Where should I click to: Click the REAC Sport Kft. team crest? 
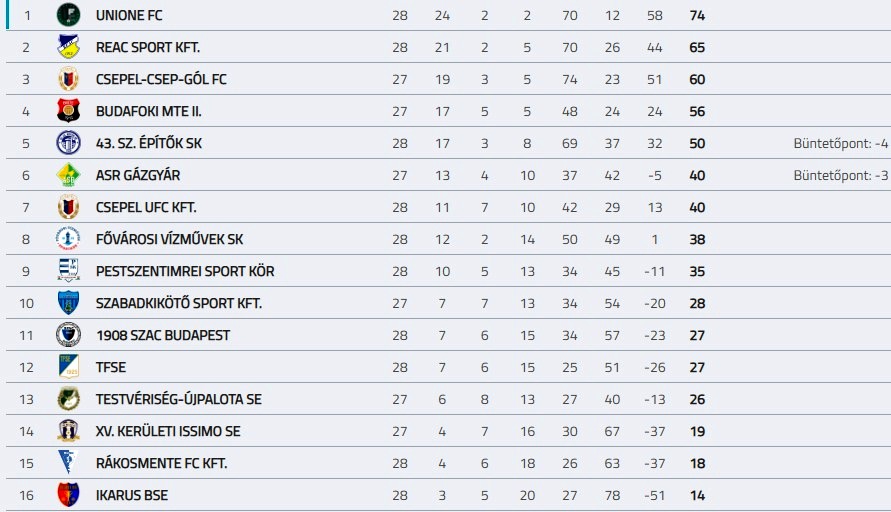click(x=68, y=47)
